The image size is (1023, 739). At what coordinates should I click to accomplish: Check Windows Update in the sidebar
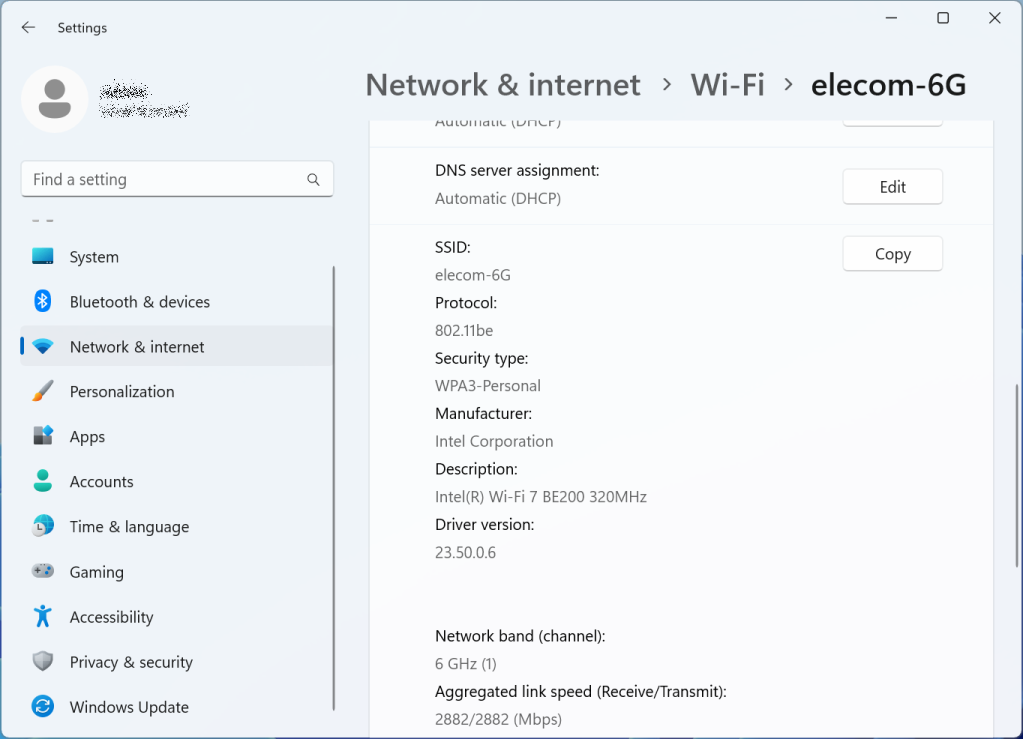[129, 706]
